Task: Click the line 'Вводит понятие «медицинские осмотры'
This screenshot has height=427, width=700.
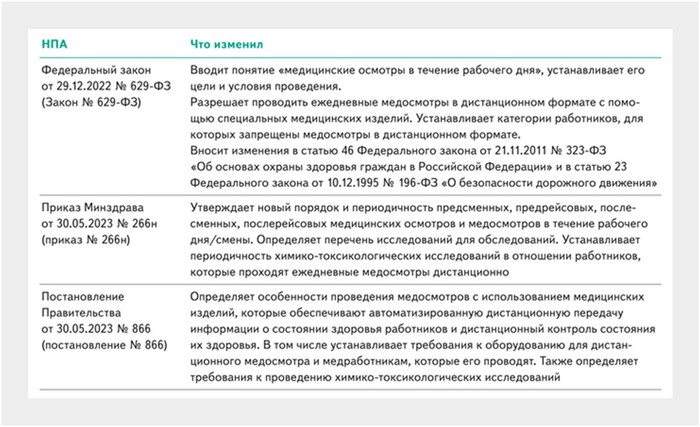Action: point(417,70)
